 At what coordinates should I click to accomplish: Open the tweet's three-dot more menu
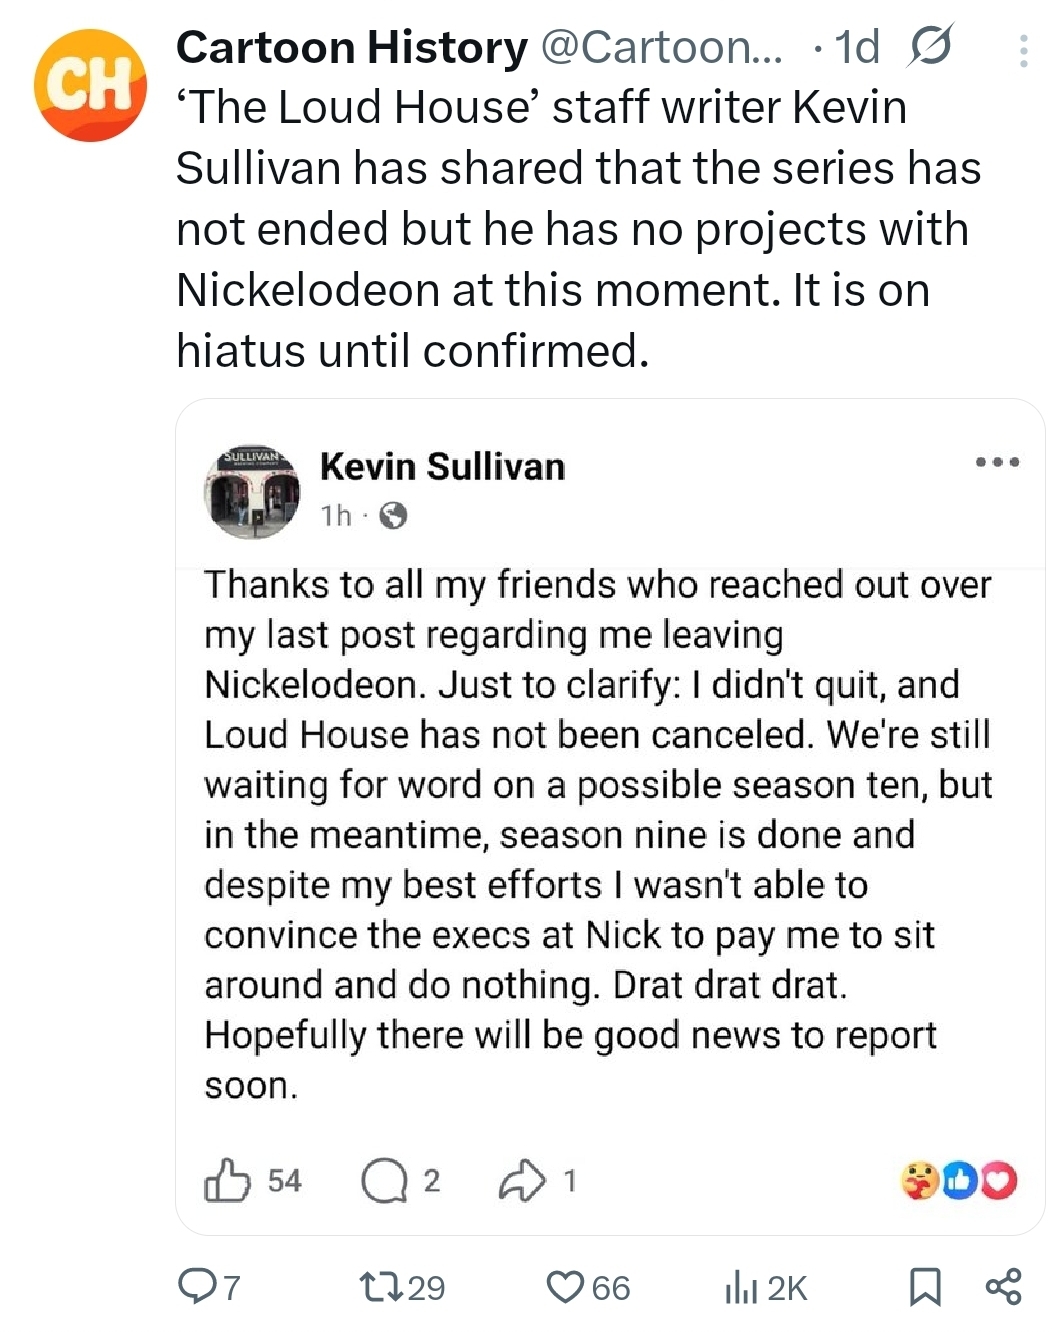pyautogui.click(x=1023, y=52)
